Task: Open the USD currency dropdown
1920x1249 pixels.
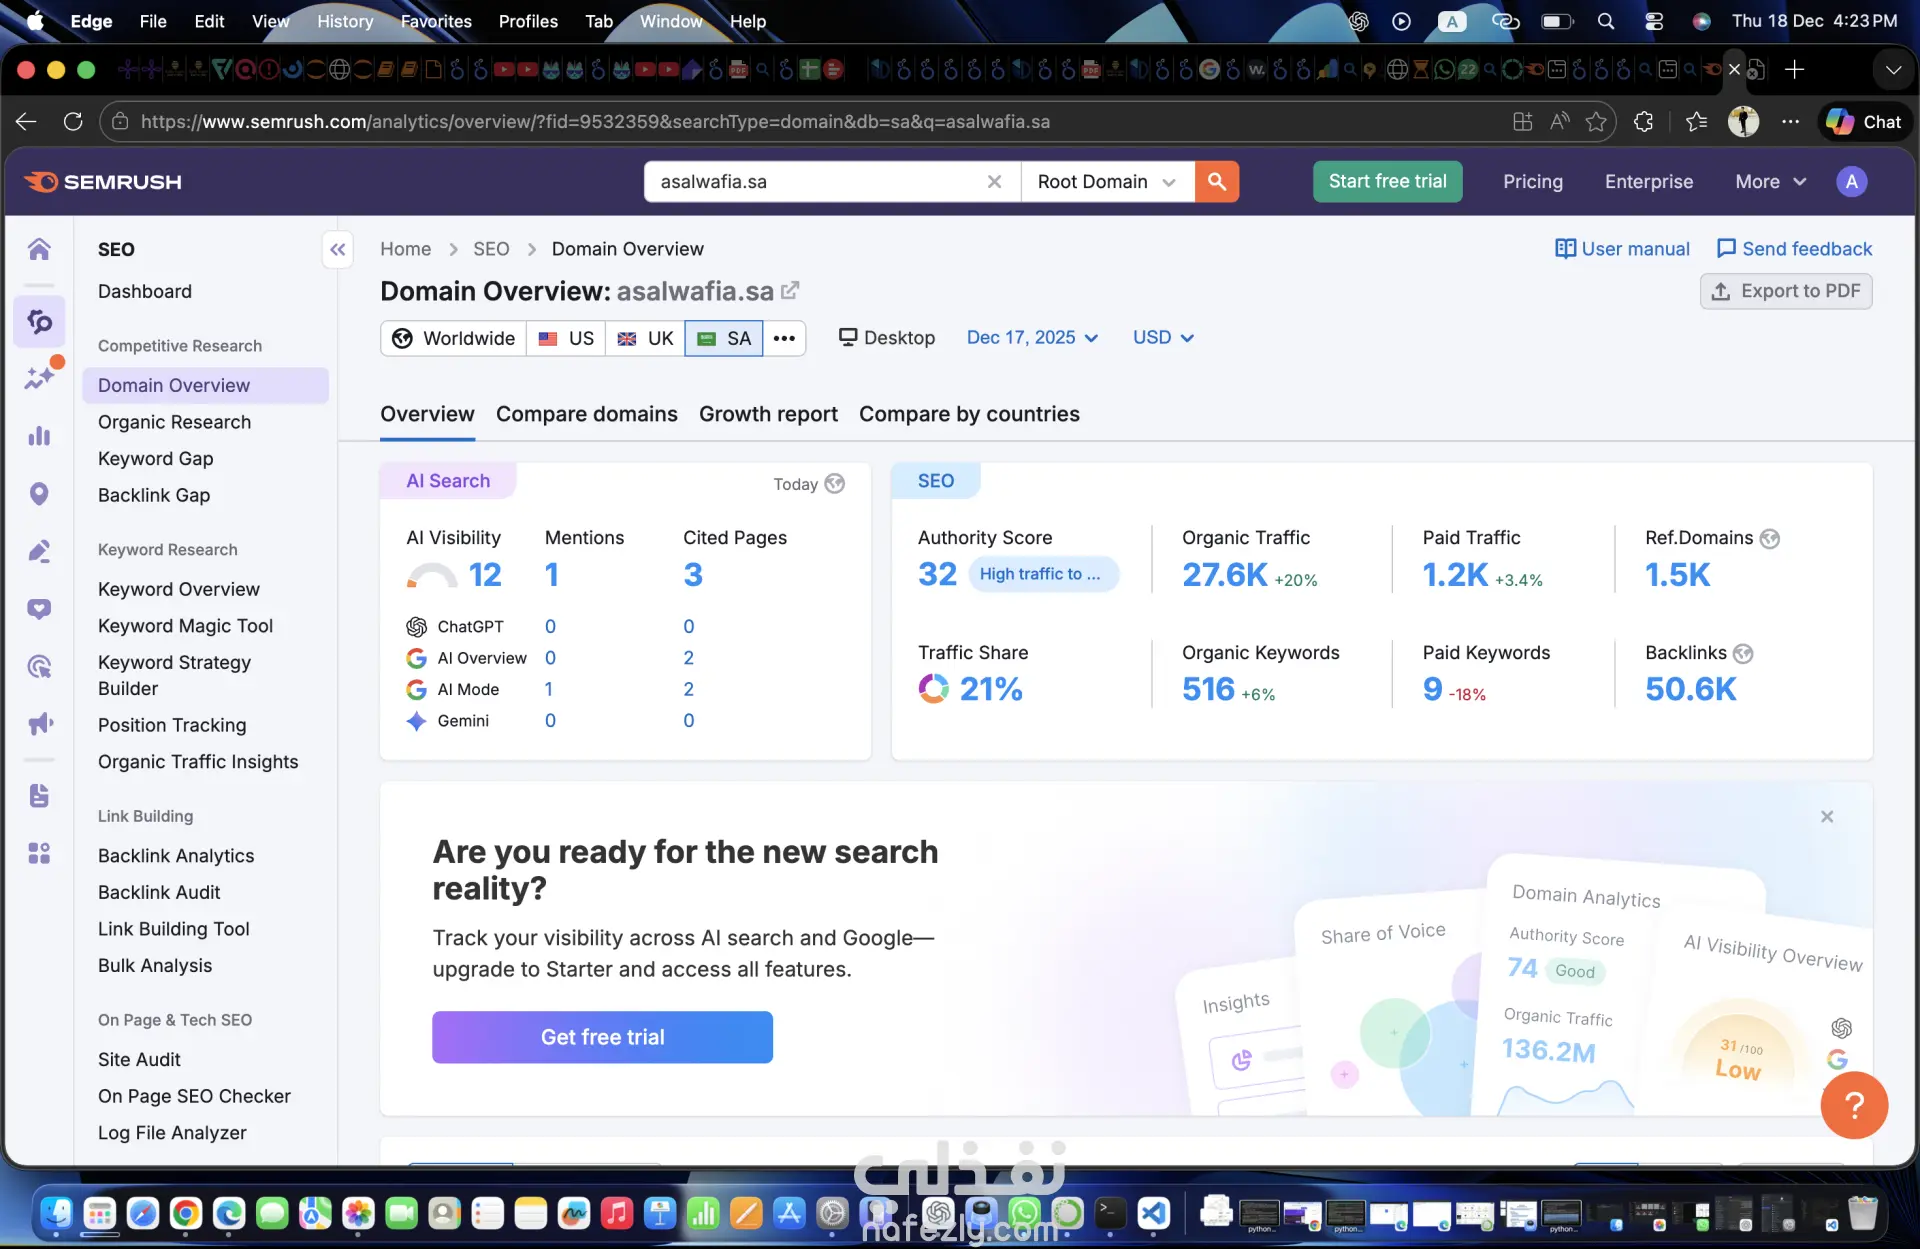Action: point(1163,337)
